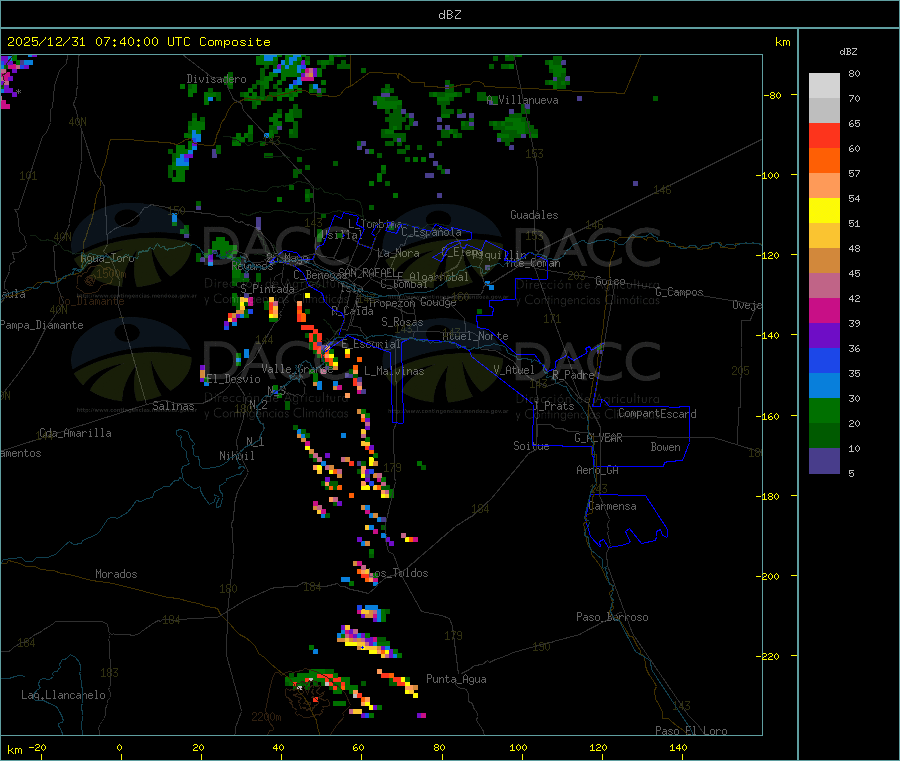Viewport: 900px width, 761px height.
Task: Click the Guadales map label
Action: [534, 215]
